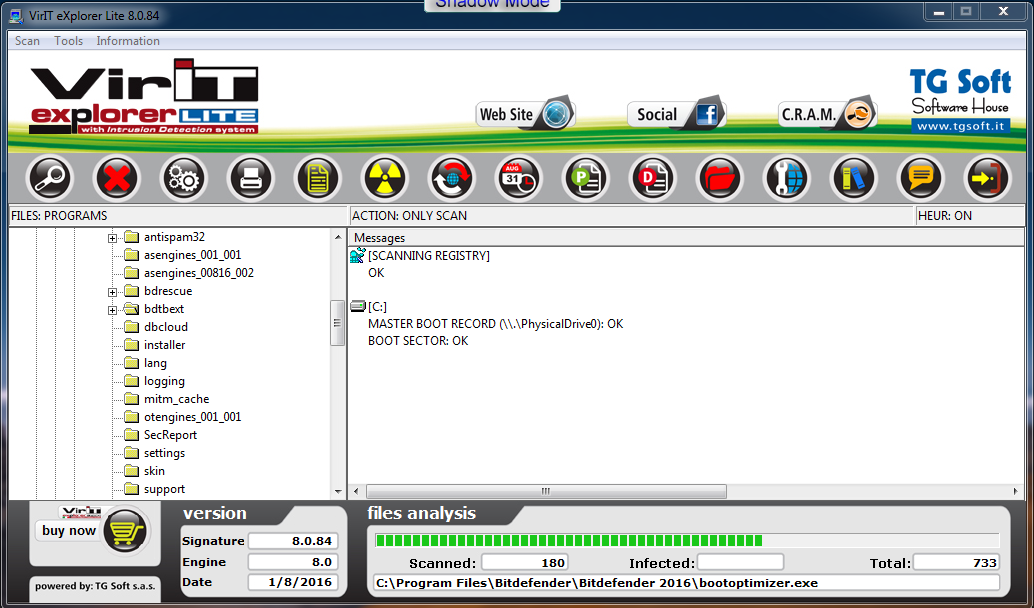Image resolution: width=1034 pixels, height=608 pixels.
Task: Select the mitm_cache folder
Action: [176, 399]
